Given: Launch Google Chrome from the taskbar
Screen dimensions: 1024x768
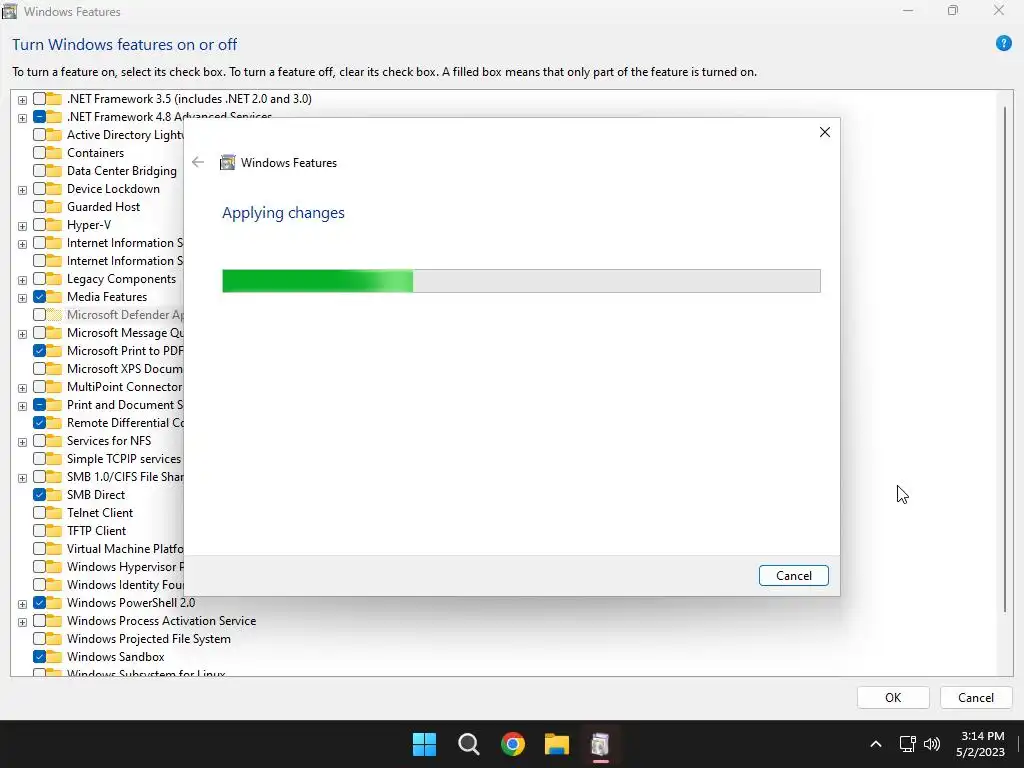Looking at the screenshot, I should [513, 744].
